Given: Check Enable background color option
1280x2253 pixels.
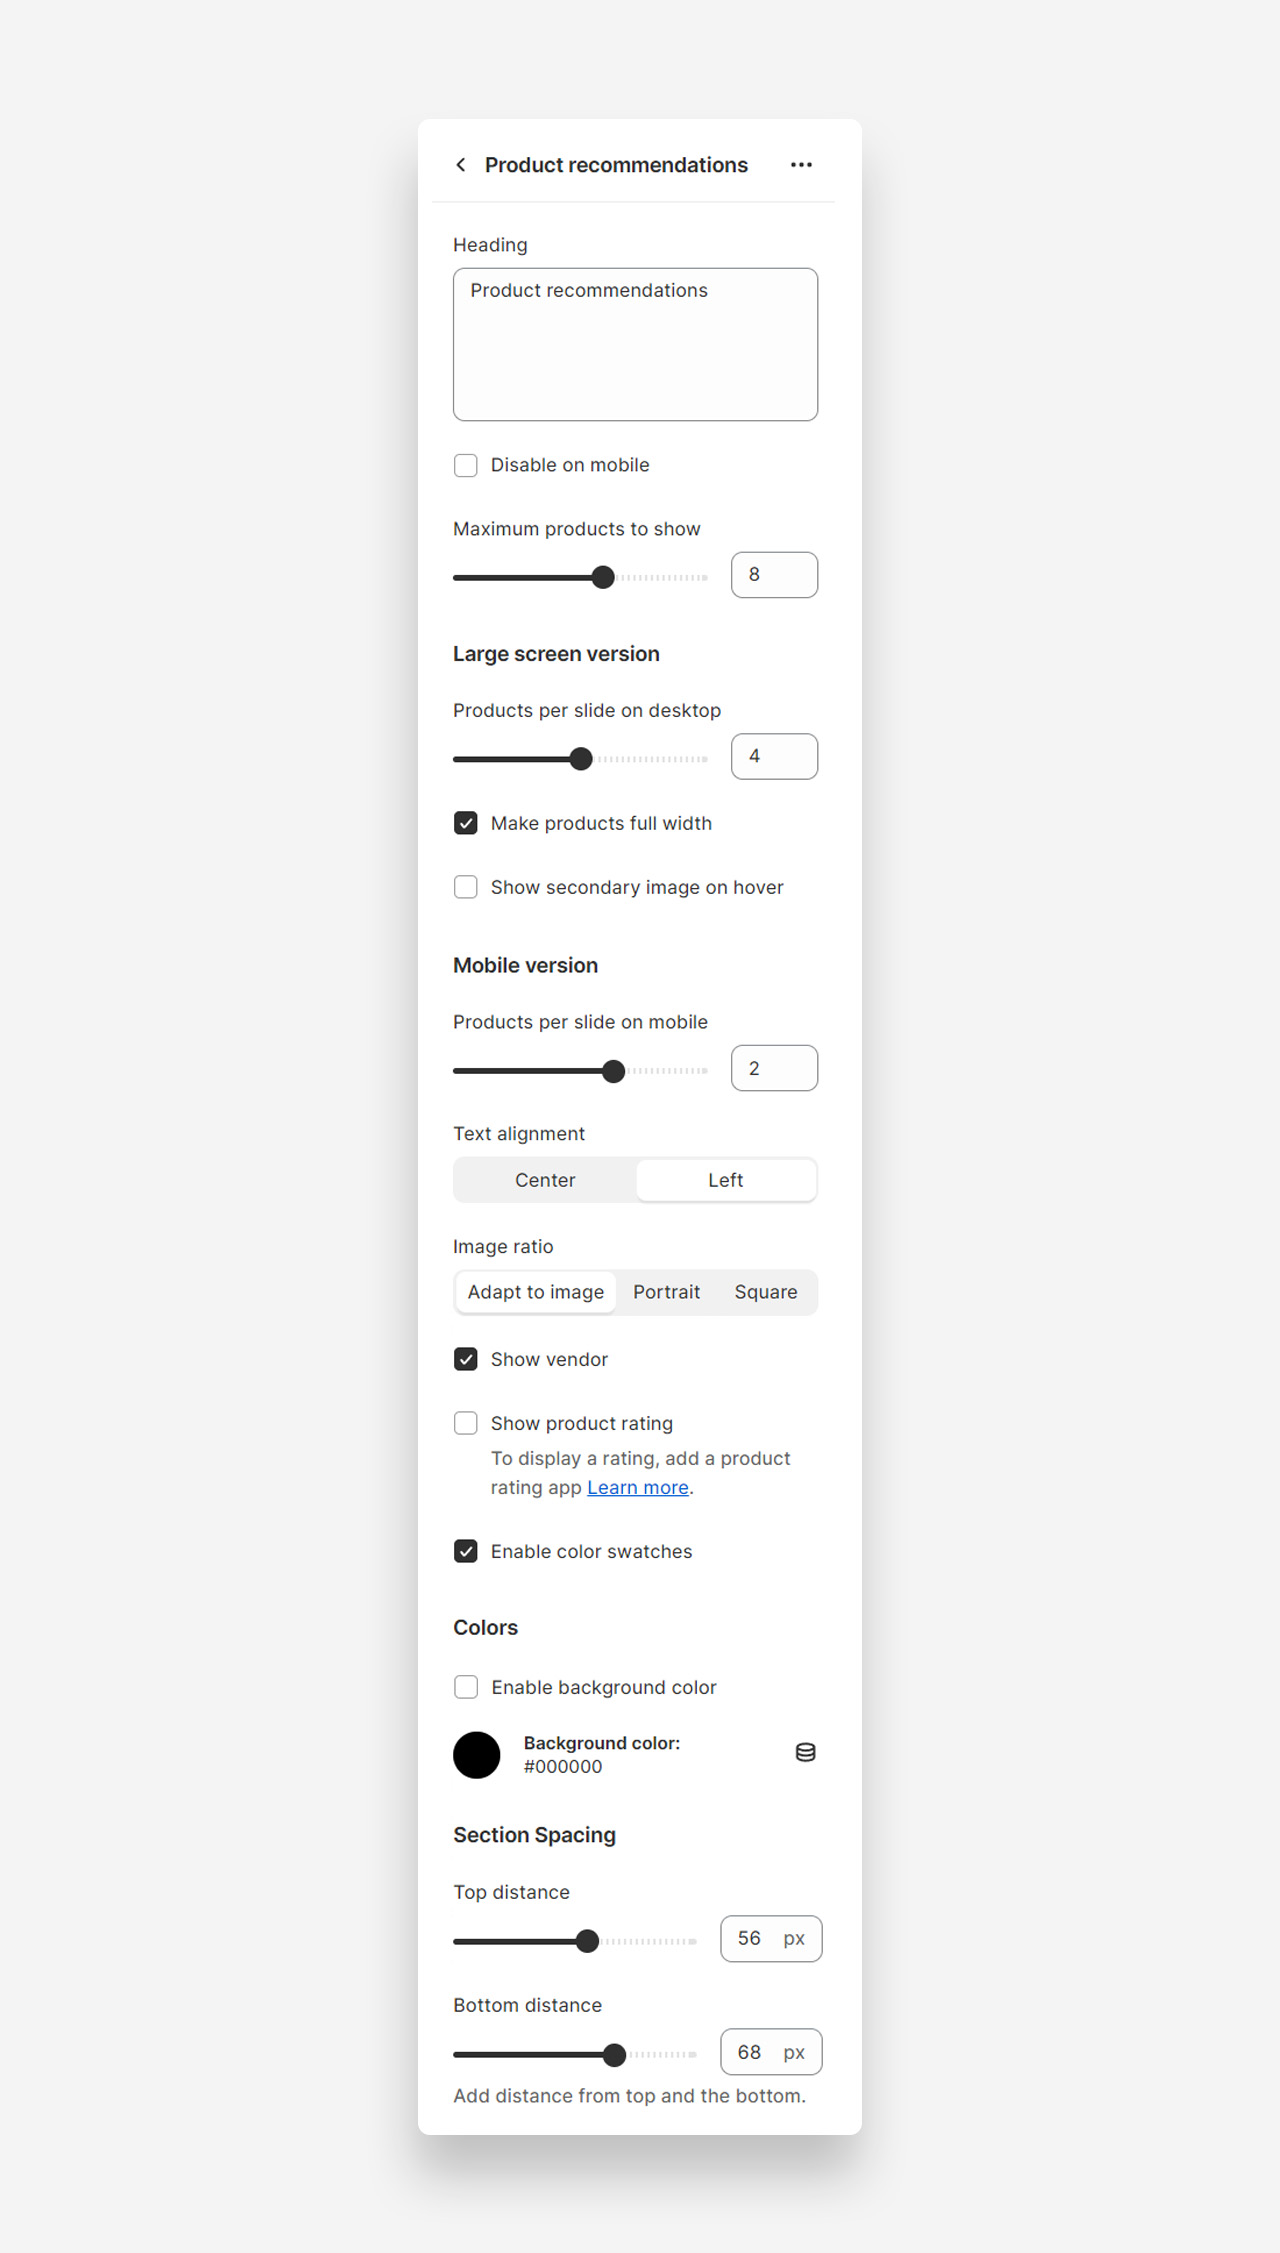Looking at the screenshot, I should click(x=466, y=1687).
